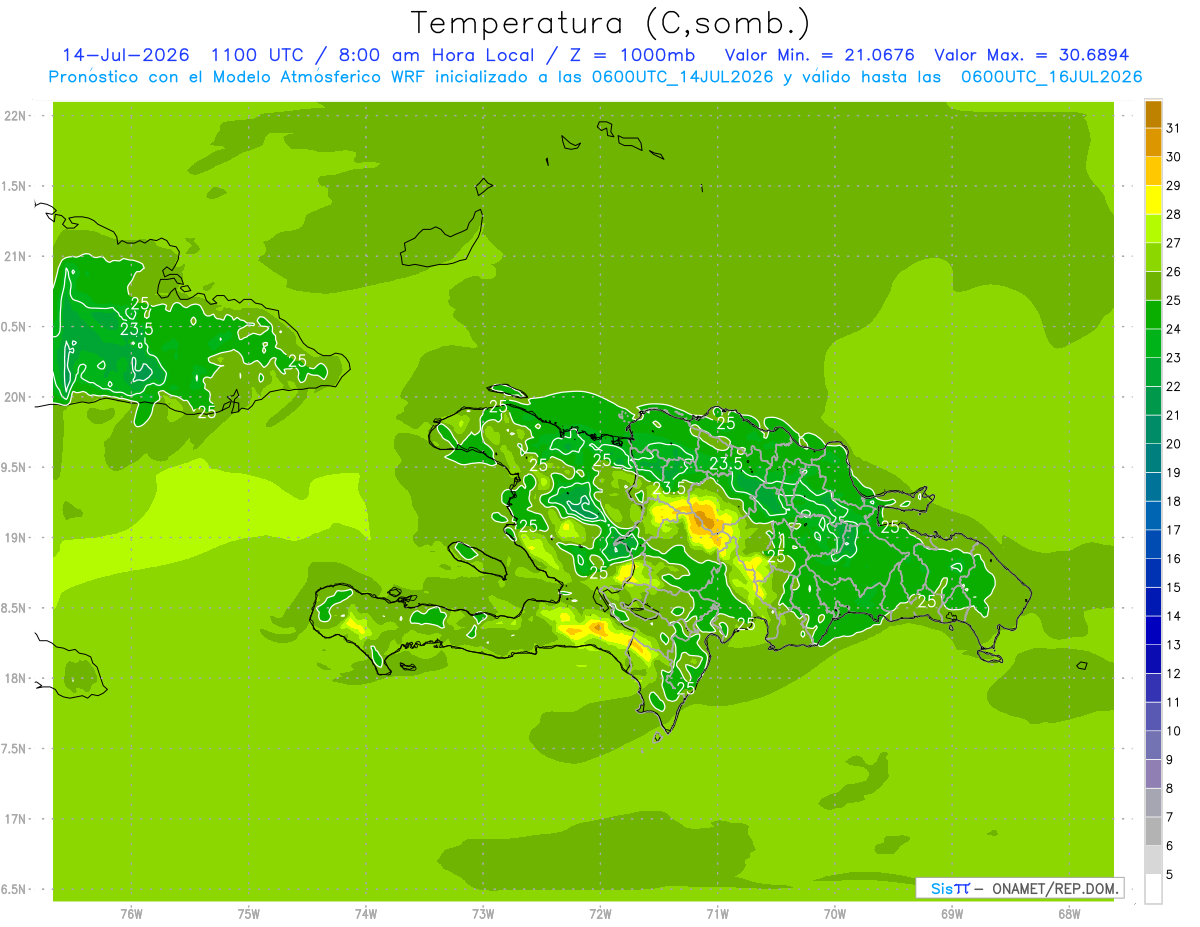This screenshot has width=1200, height=927.
Task: Pick the yellow legend swatch between 28 and 29
Action: pos(1153,200)
